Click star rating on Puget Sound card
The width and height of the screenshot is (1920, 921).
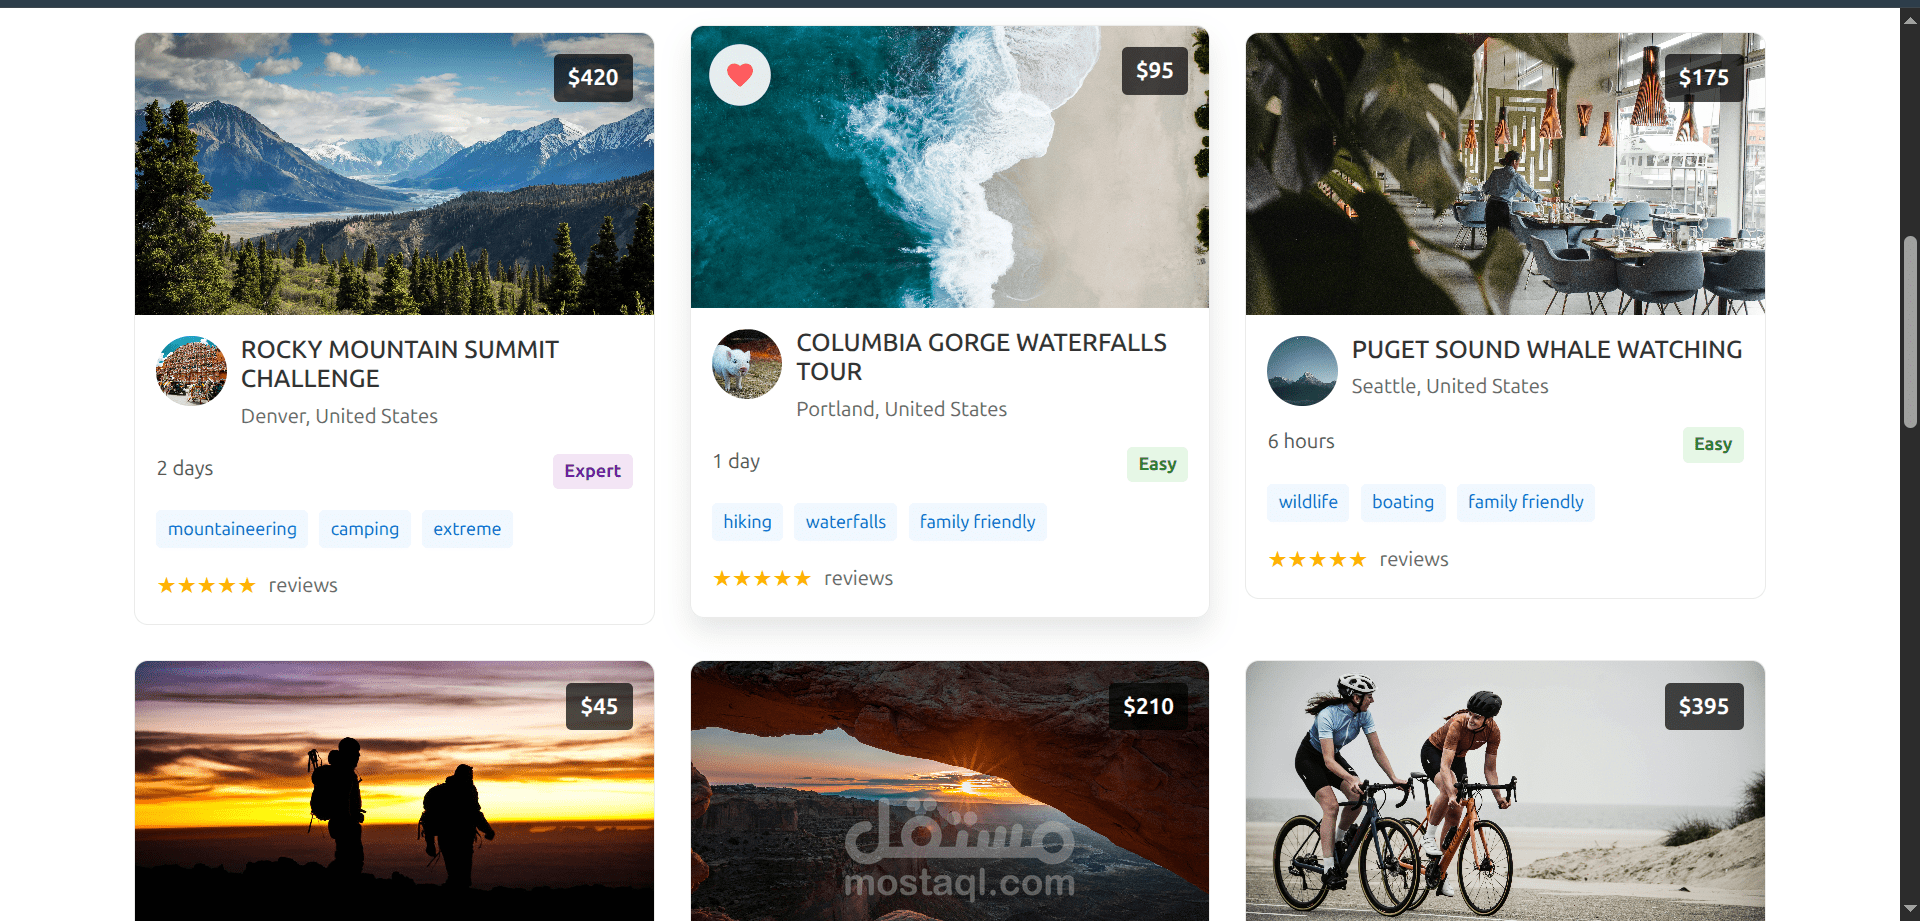(x=1317, y=560)
